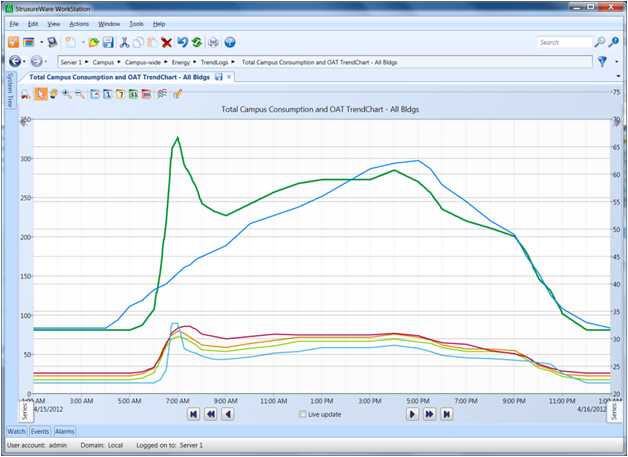Click the grey Forward navigation arrow
This screenshot has height=457, width=628.
point(36,61)
